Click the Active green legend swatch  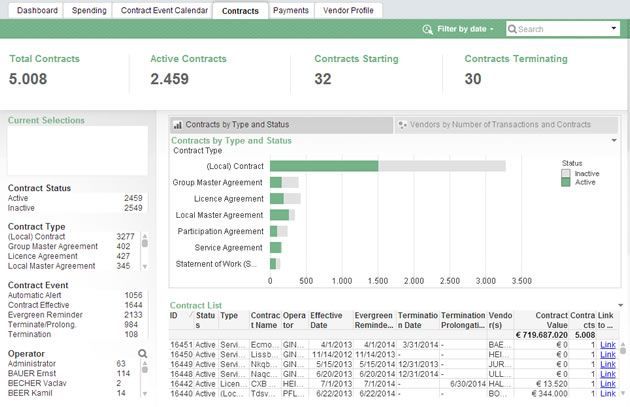coord(566,182)
